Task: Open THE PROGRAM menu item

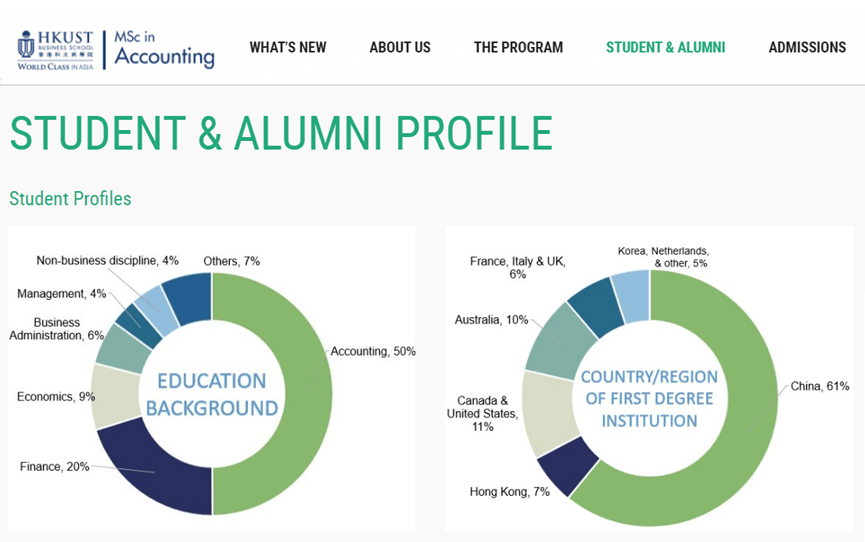Action: pos(518,47)
